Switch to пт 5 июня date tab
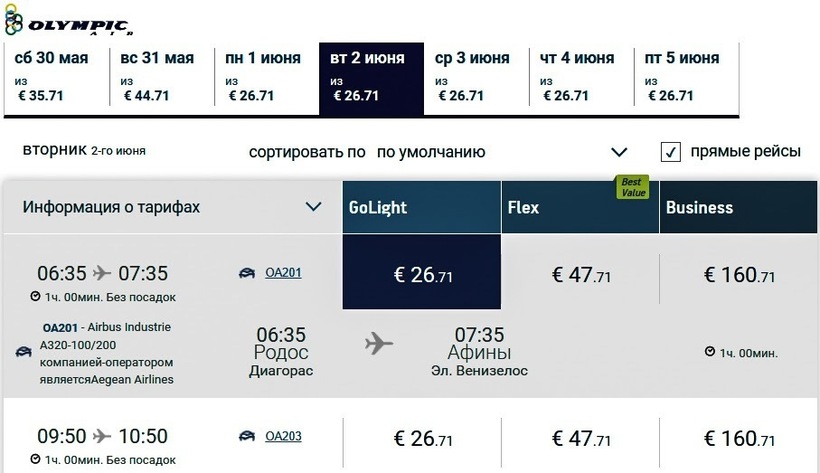This screenshot has width=820, height=473. 684,77
